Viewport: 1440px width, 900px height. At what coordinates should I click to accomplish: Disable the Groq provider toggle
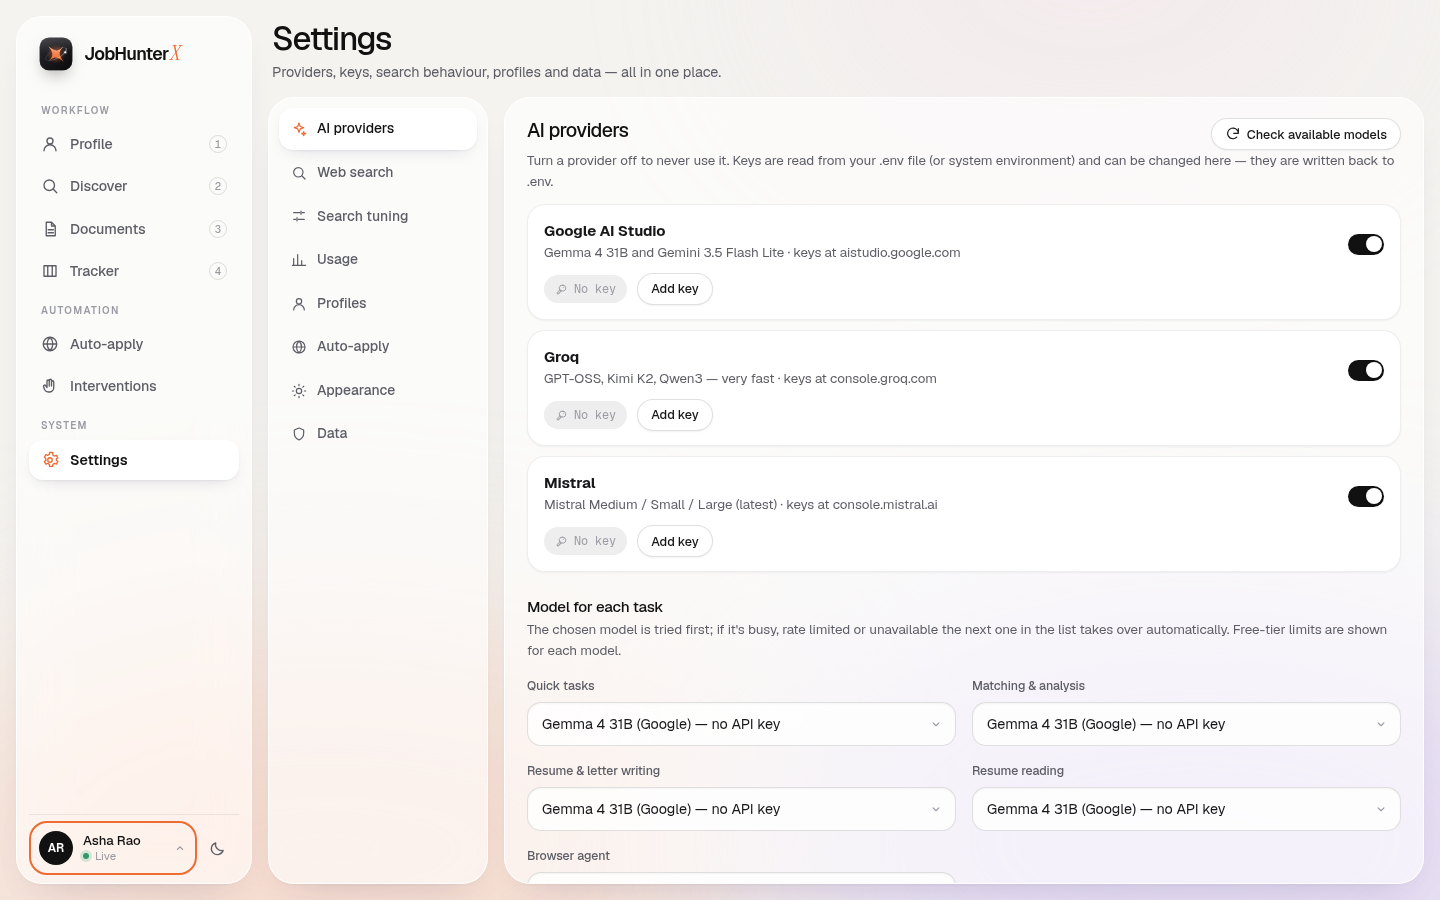1366,370
